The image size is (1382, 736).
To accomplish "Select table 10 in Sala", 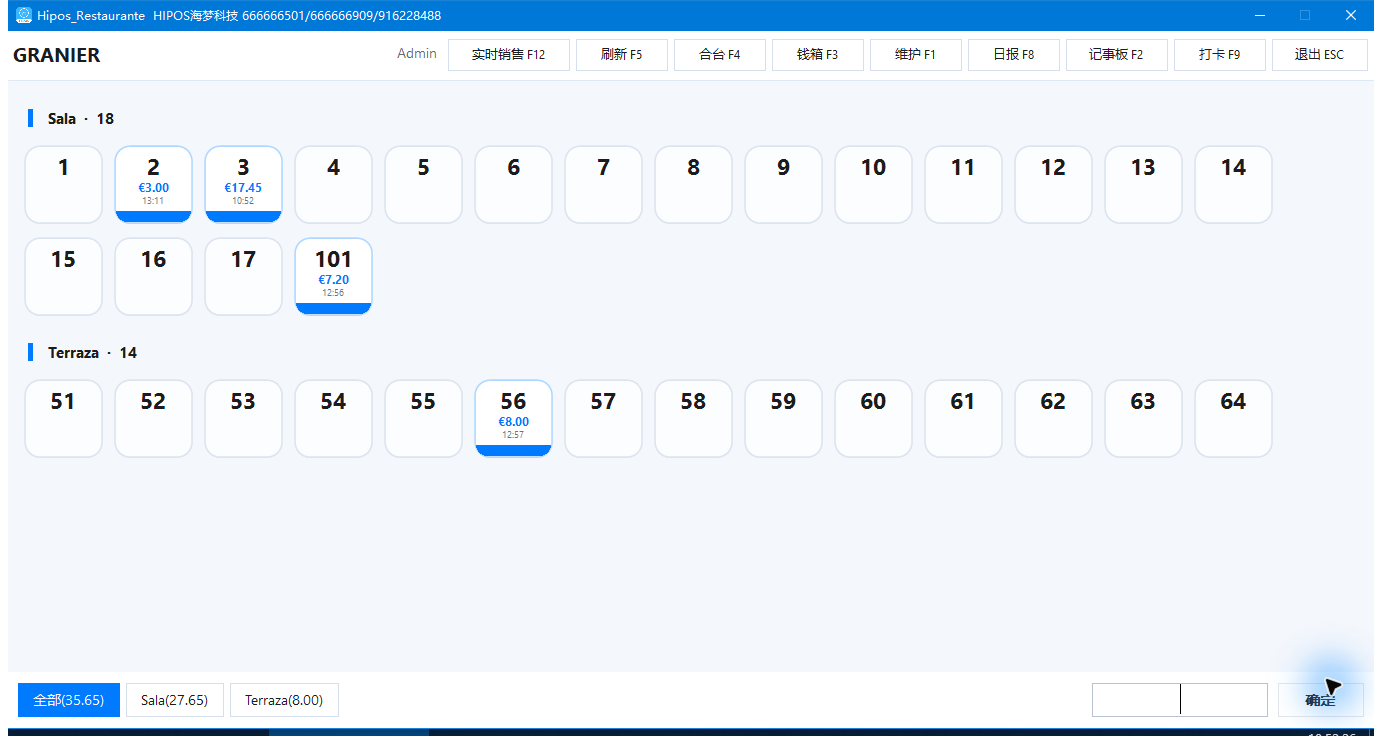I will (874, 184).
